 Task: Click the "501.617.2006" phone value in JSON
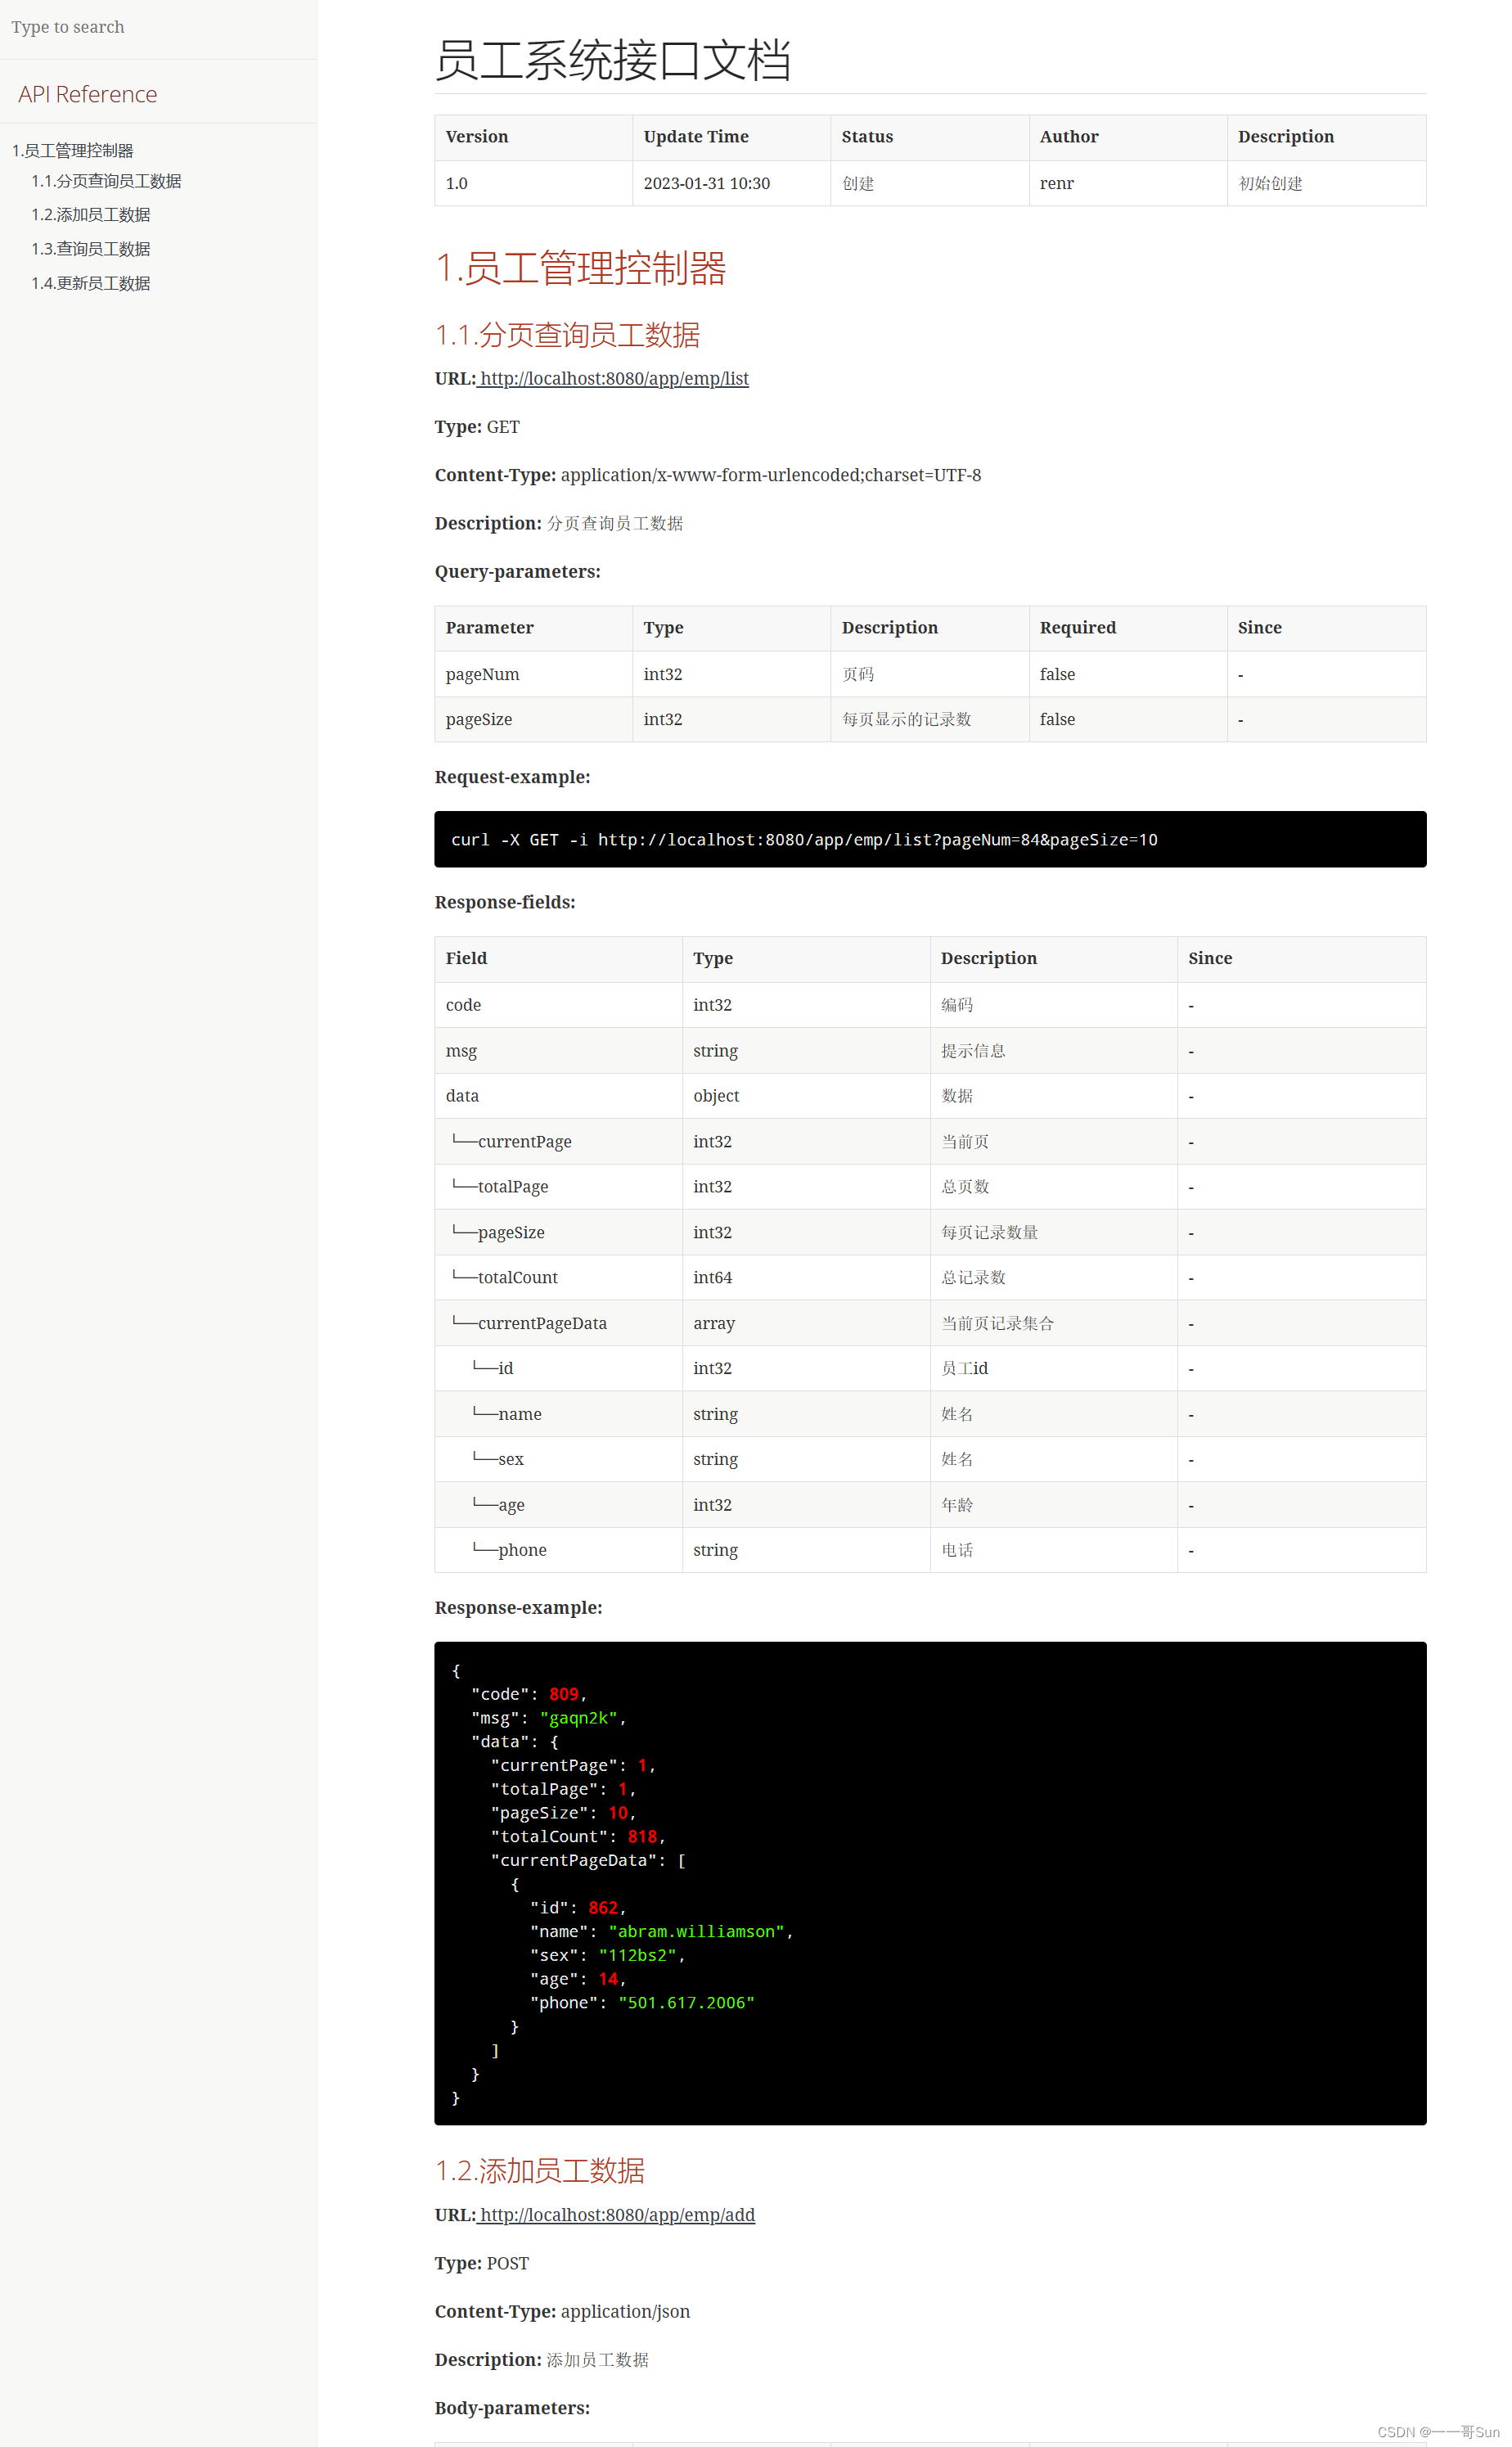pyautogui.click(x=686, y=2003)
